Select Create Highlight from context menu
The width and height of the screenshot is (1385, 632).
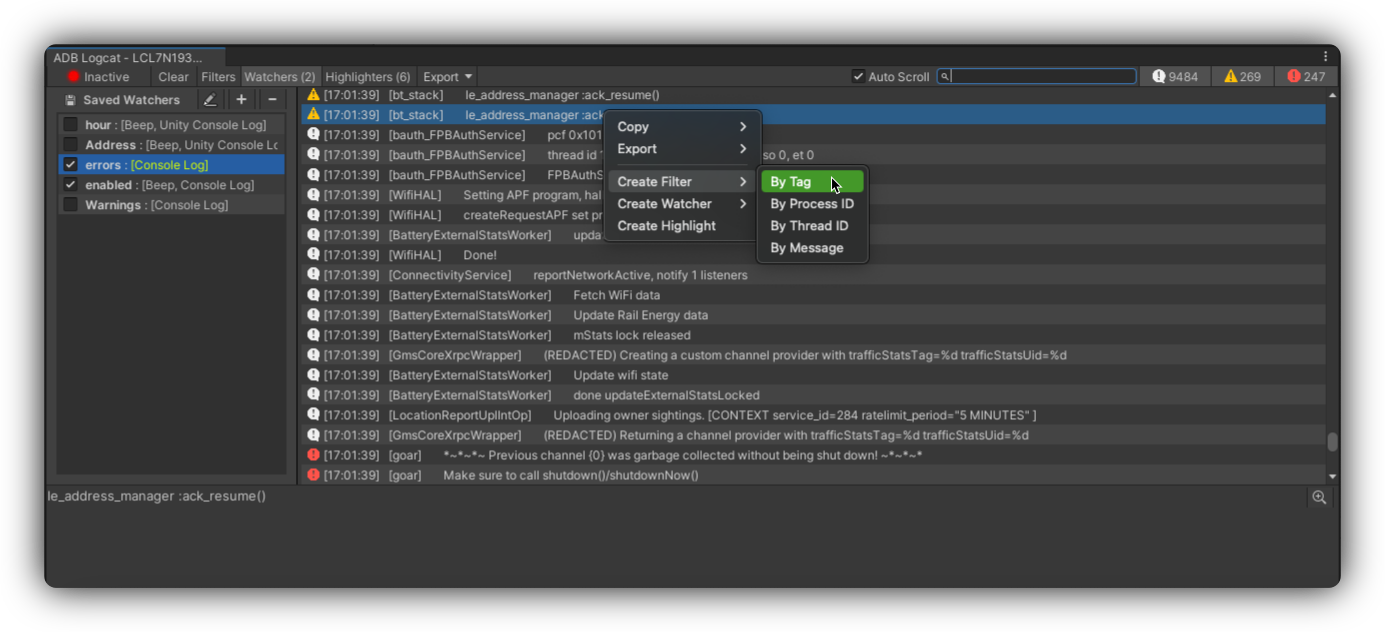point(666,226)
